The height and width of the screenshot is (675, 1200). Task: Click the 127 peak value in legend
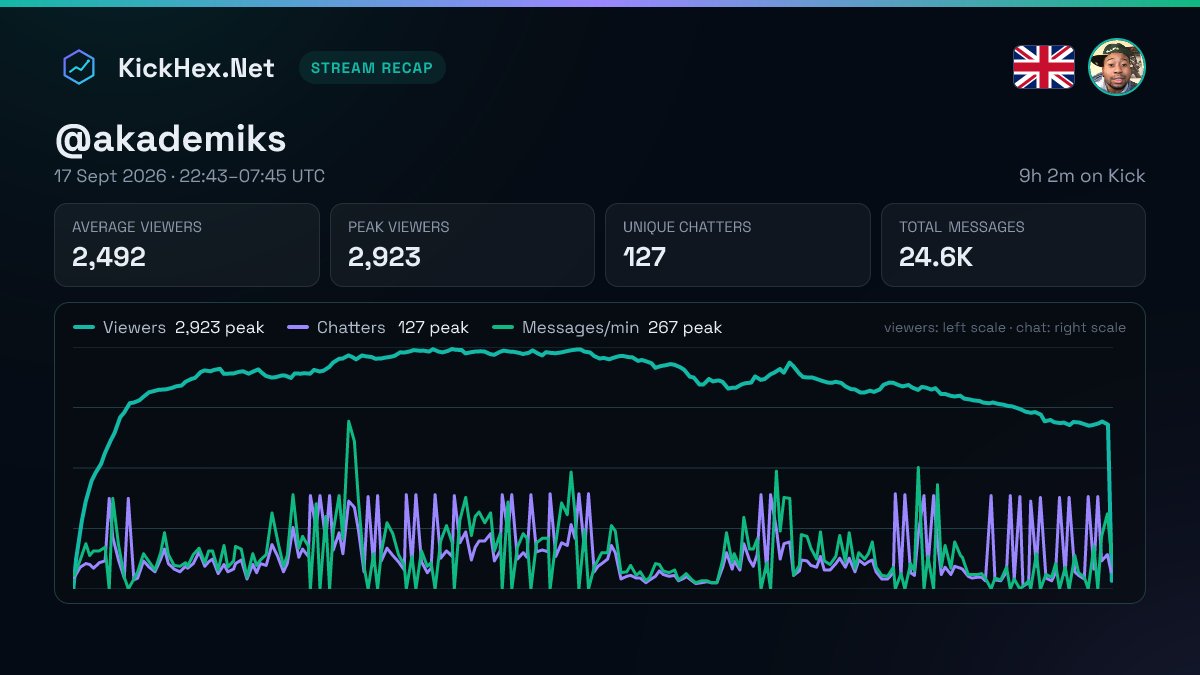click(434, 327)
